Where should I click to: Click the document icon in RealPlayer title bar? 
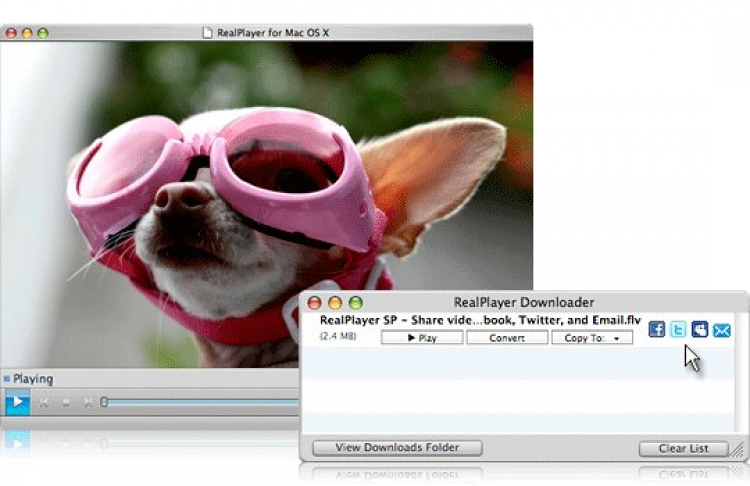click(x=207, y=33)
